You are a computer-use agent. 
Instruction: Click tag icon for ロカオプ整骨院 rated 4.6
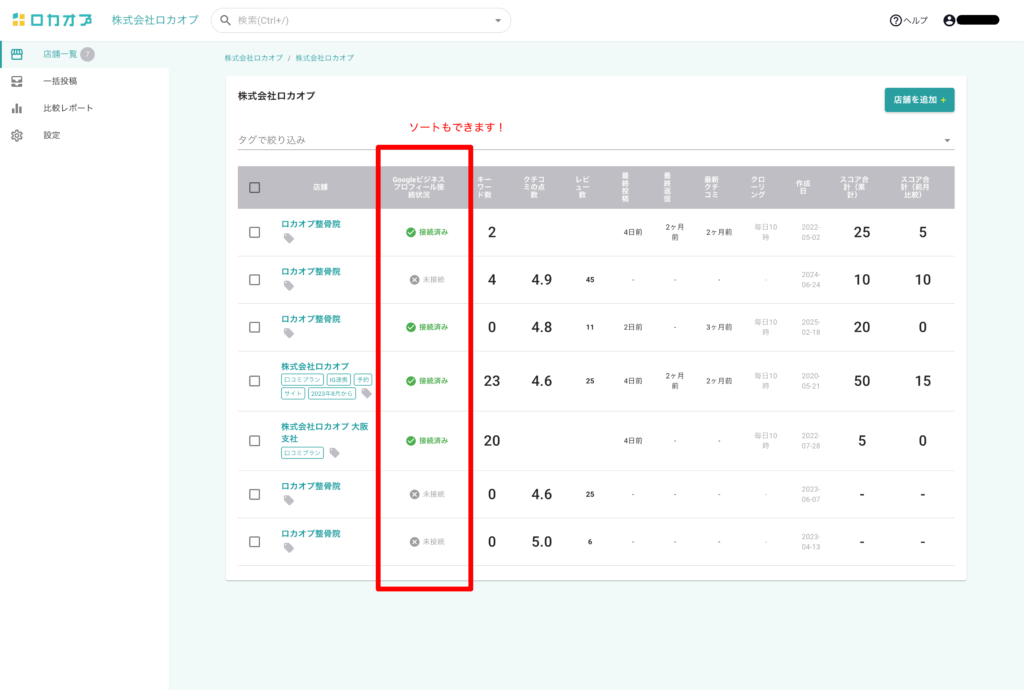coord(289,501)
